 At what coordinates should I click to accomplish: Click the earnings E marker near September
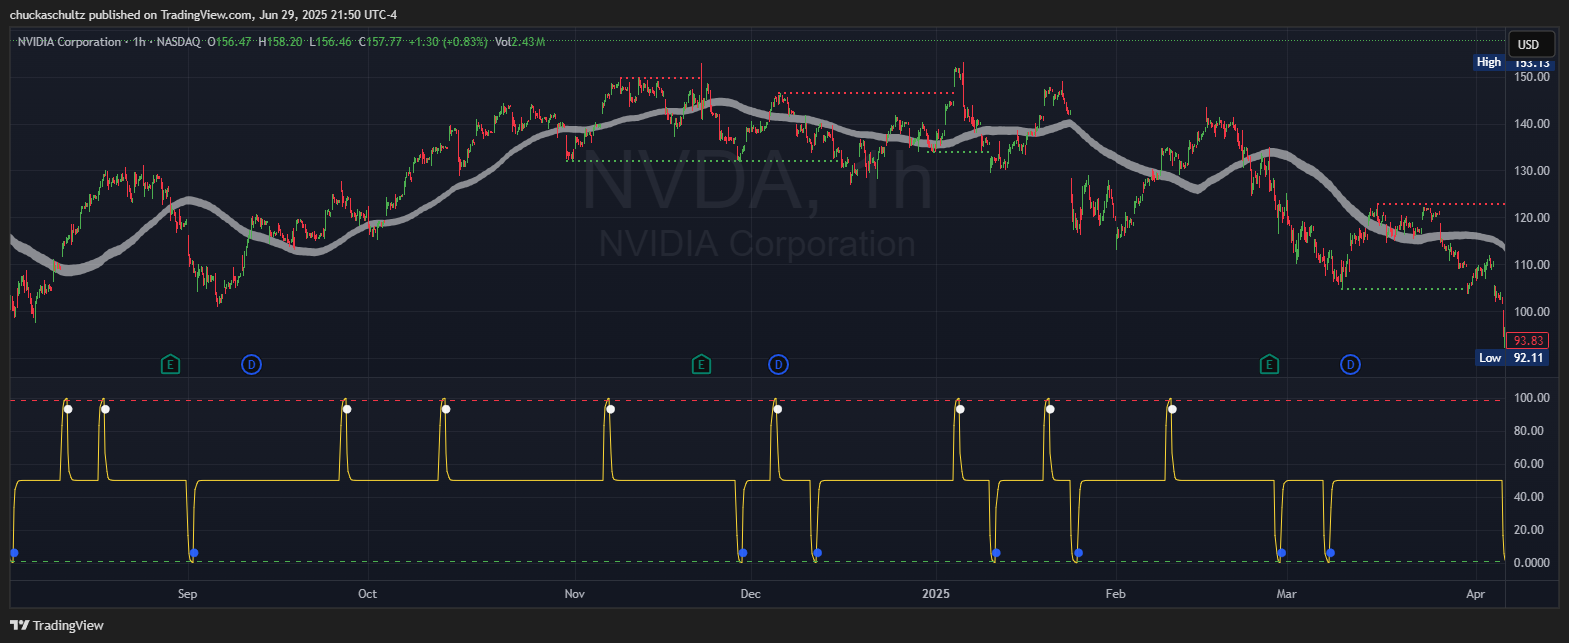tap(170, 365)
